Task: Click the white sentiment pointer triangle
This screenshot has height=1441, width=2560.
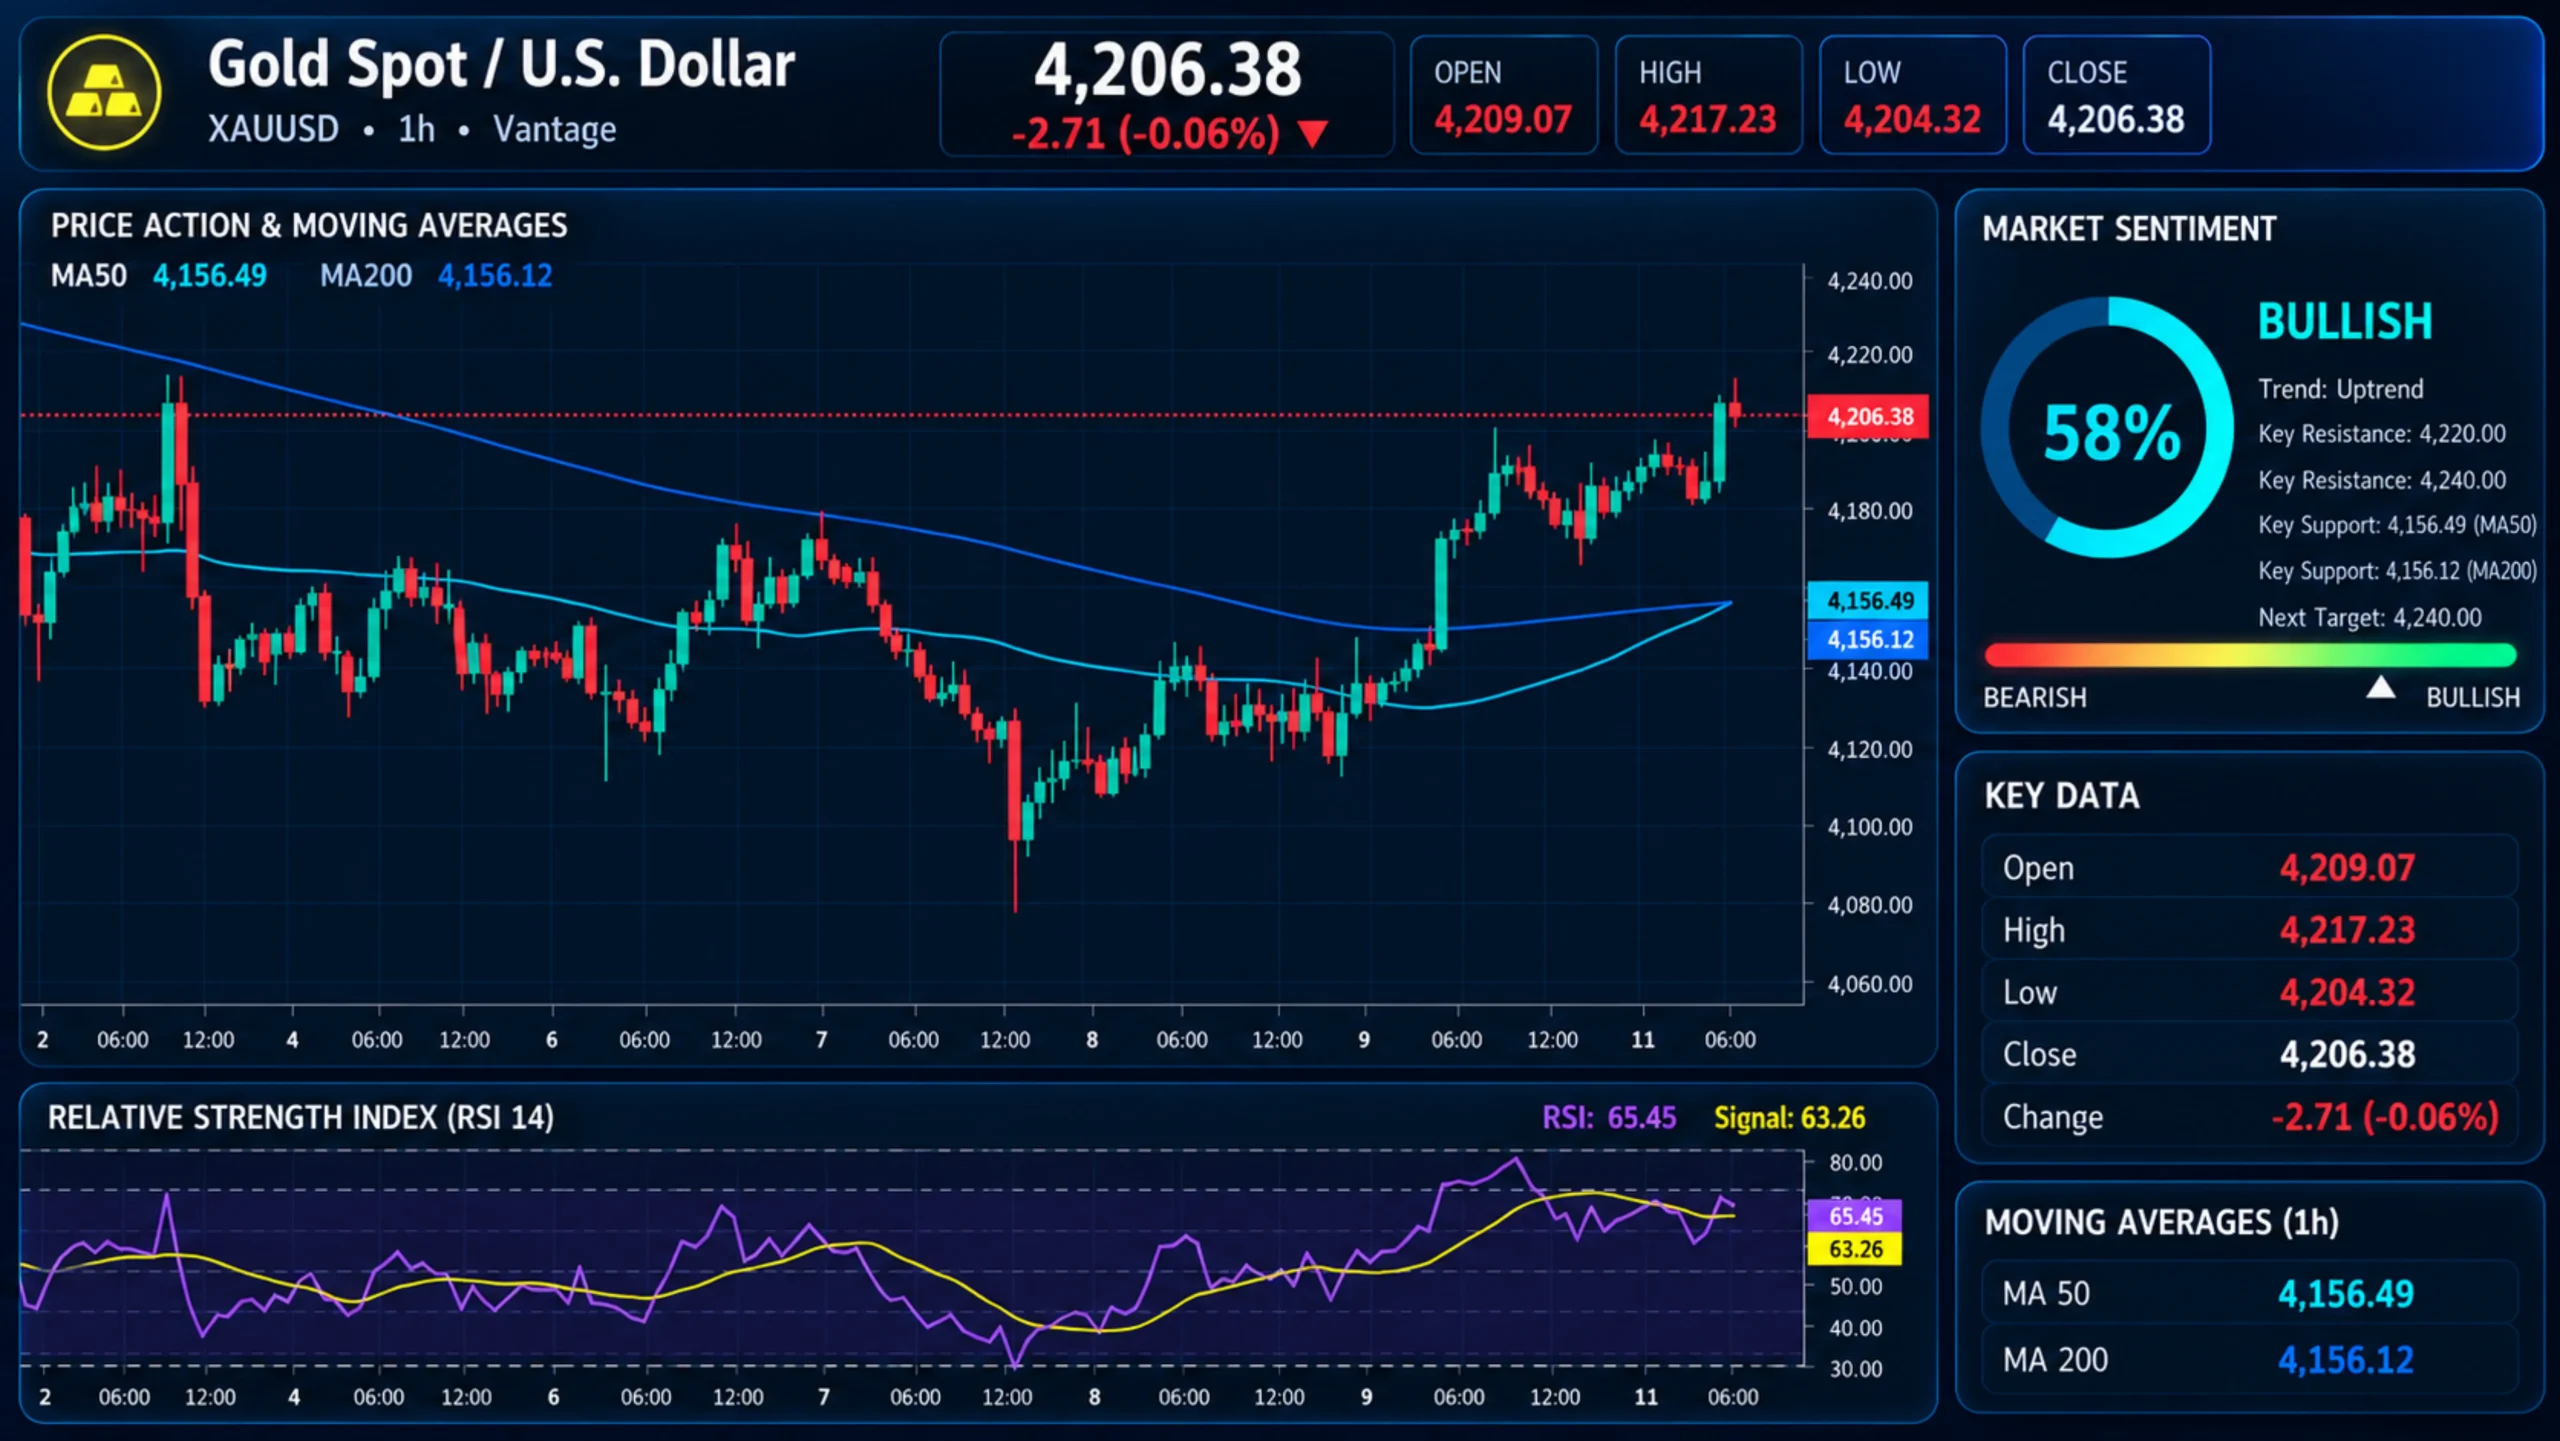Action: coord(2381,688)
